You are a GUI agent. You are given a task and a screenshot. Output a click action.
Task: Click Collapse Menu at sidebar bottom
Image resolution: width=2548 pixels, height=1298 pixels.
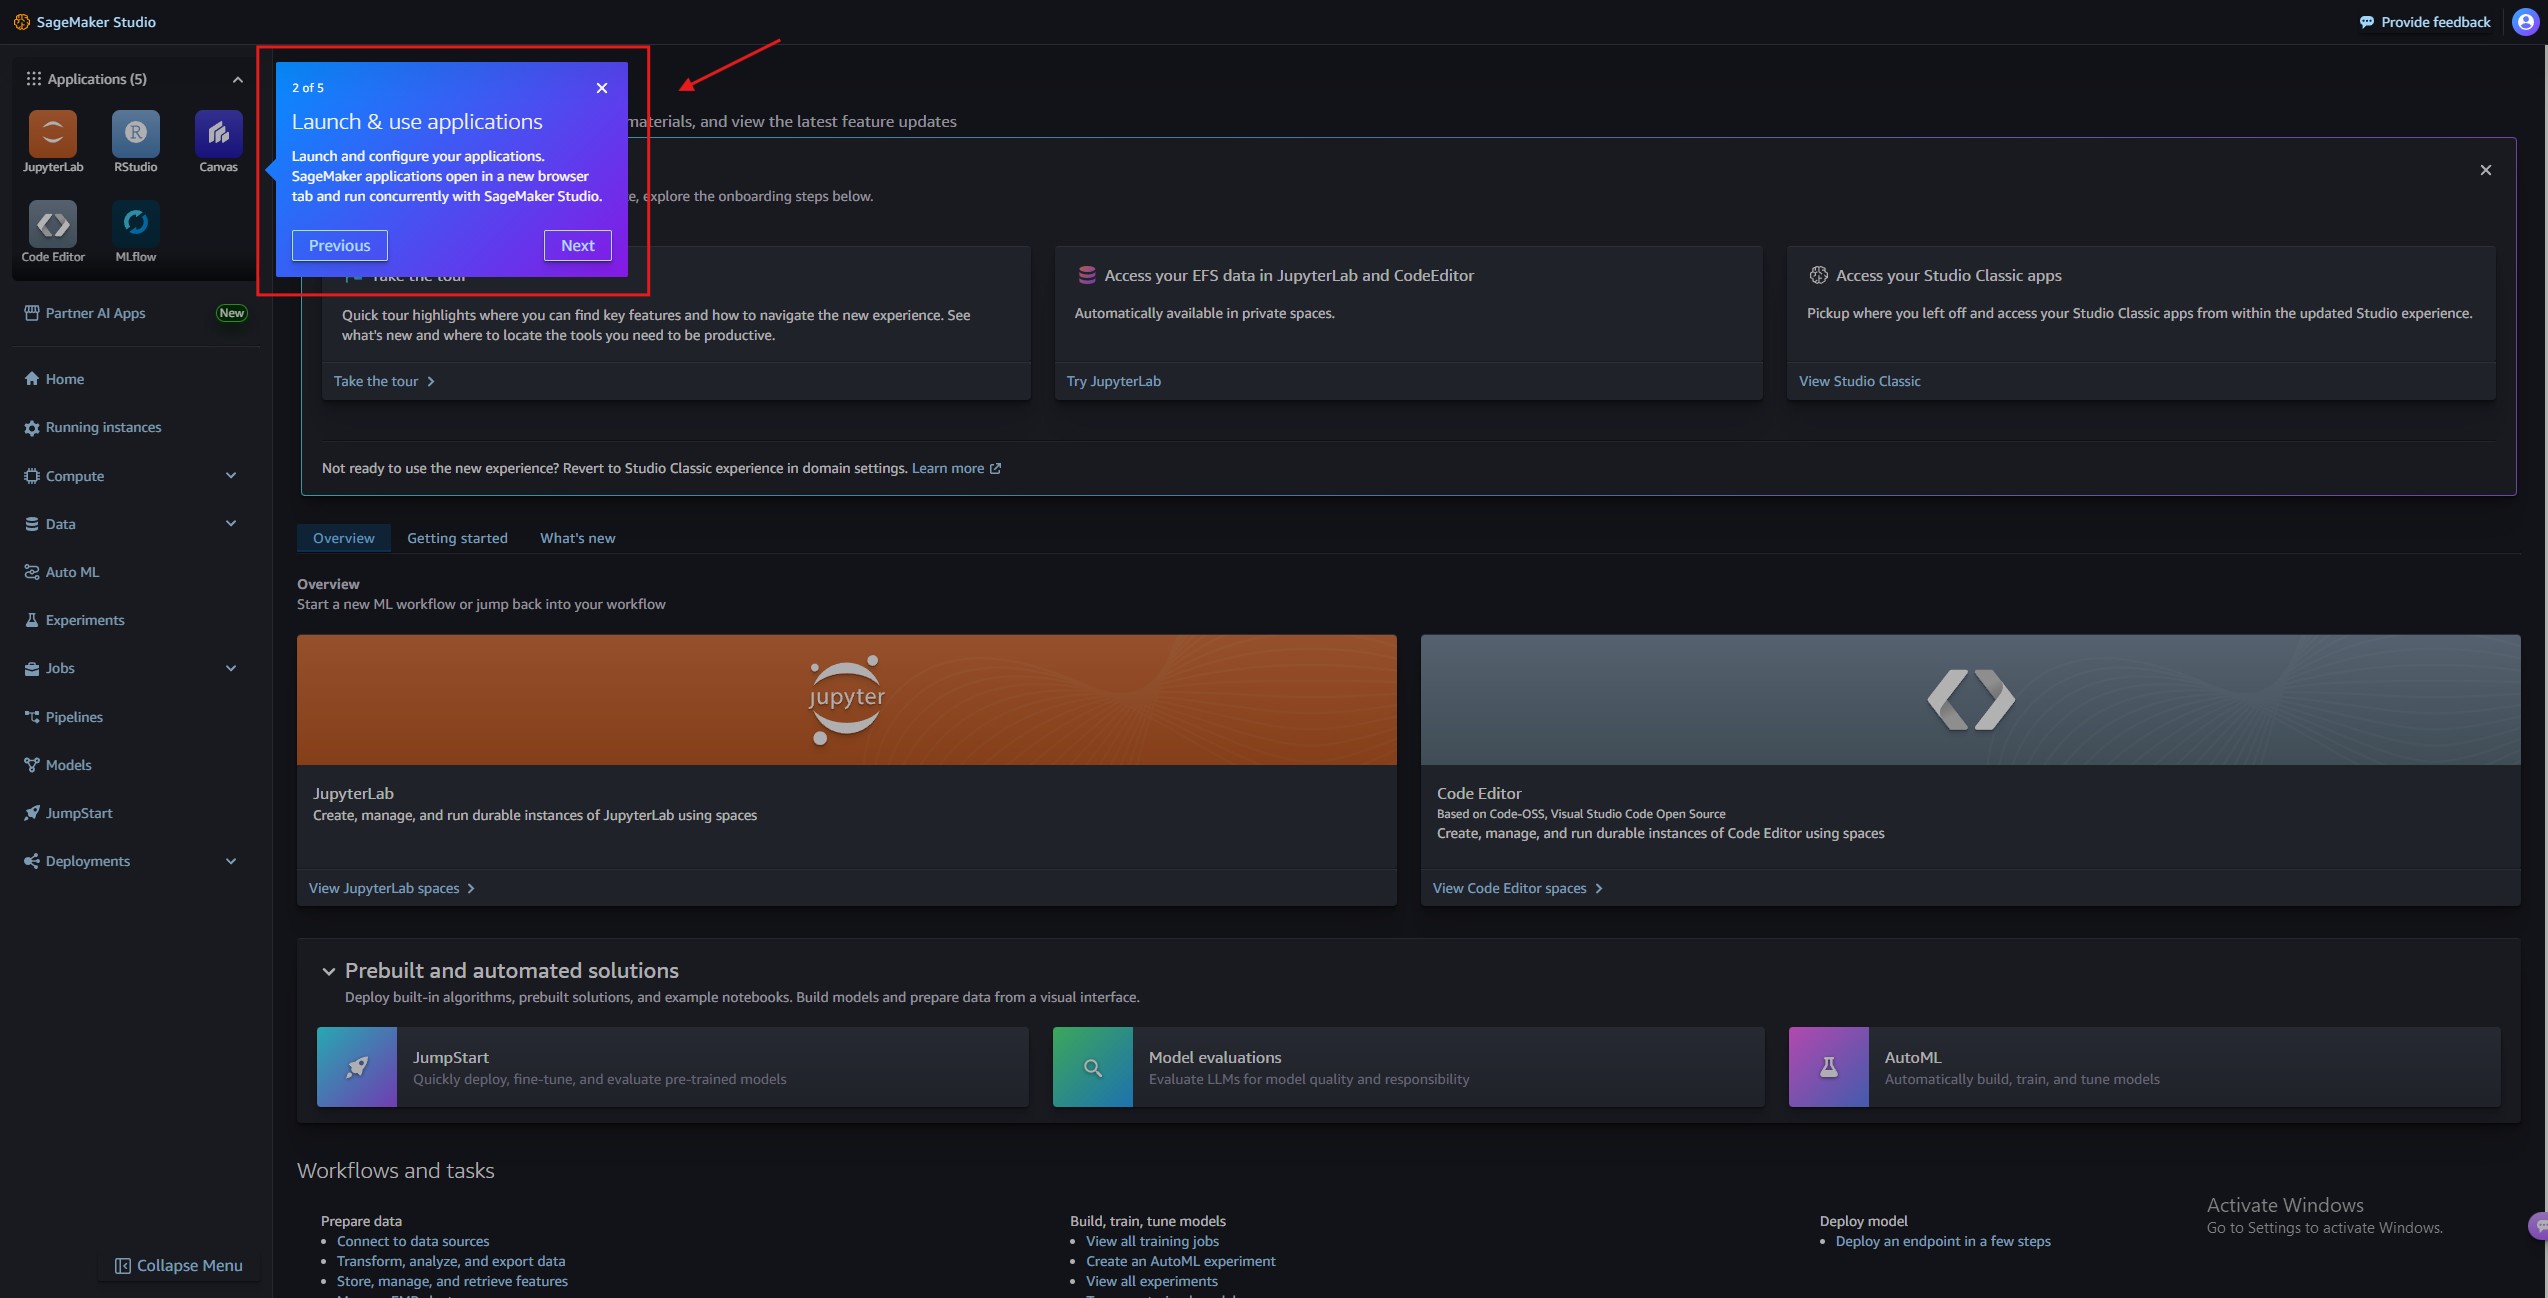tap(179, 1266)
